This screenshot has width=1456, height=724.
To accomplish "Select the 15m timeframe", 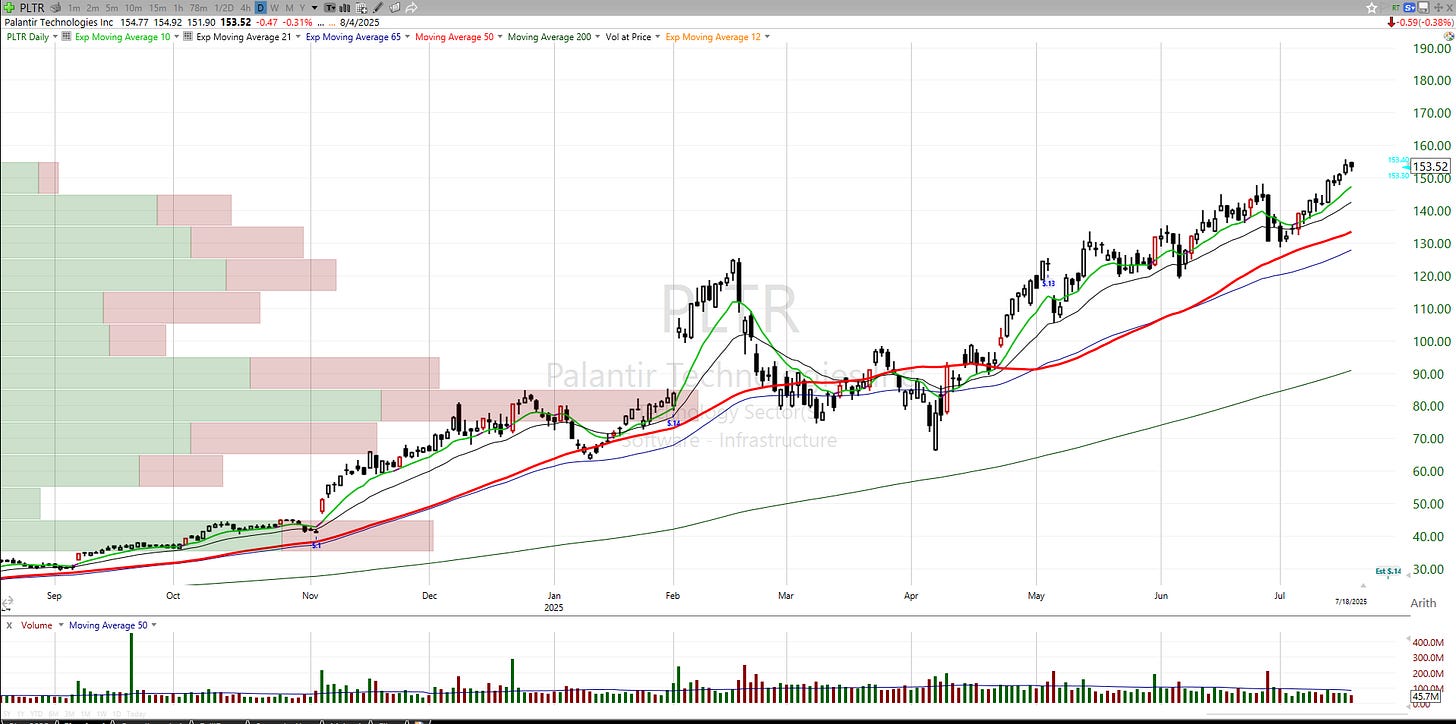I will 157,7.
